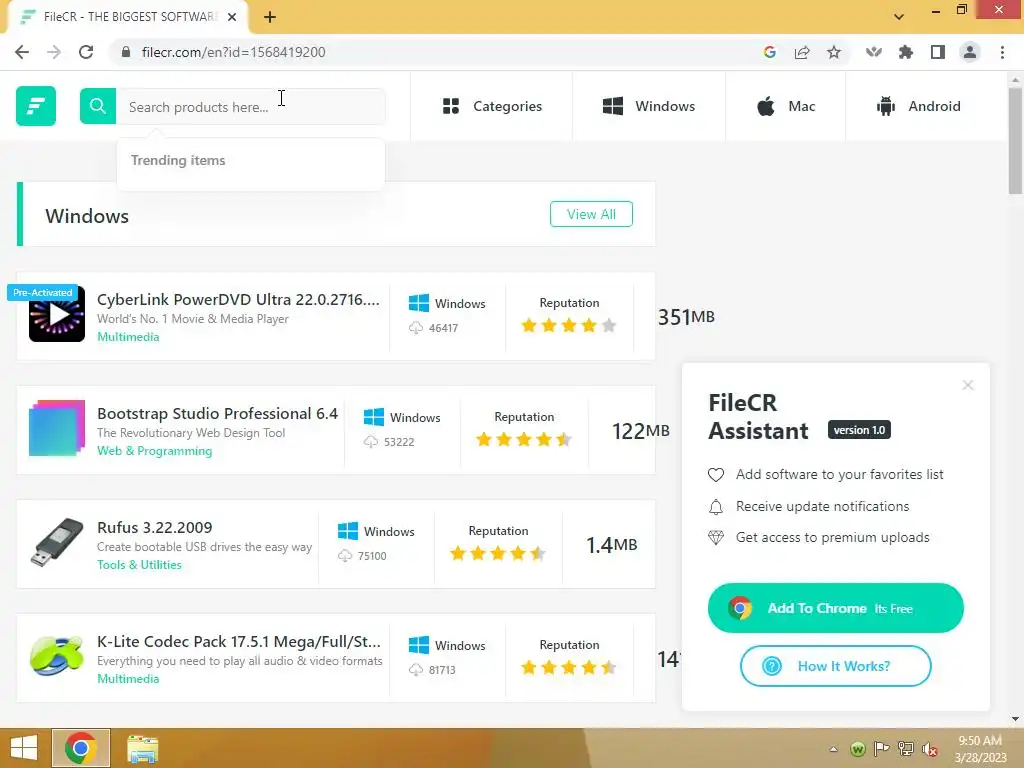Viewport: 1024px width, 768px height.
Task: Click the green search magnifier button
Action: click(x=98, y=106)
